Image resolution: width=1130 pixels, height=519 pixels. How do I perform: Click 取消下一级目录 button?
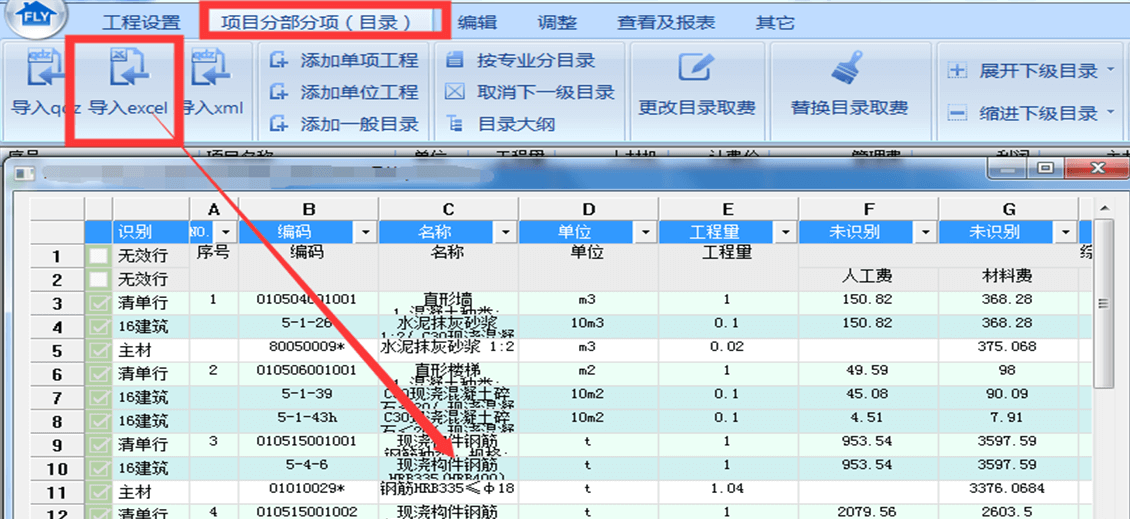[x=530, y=92]
